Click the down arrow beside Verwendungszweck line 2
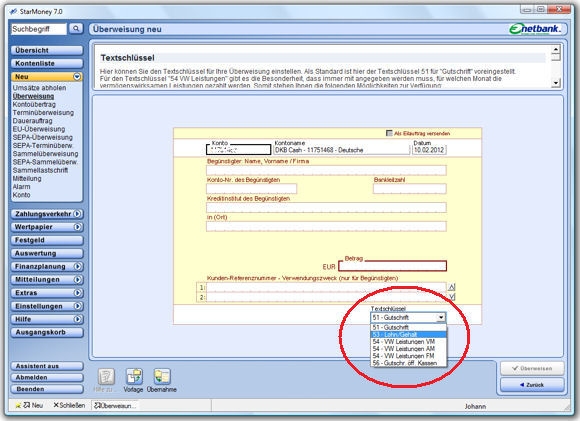 coord(451,297)
